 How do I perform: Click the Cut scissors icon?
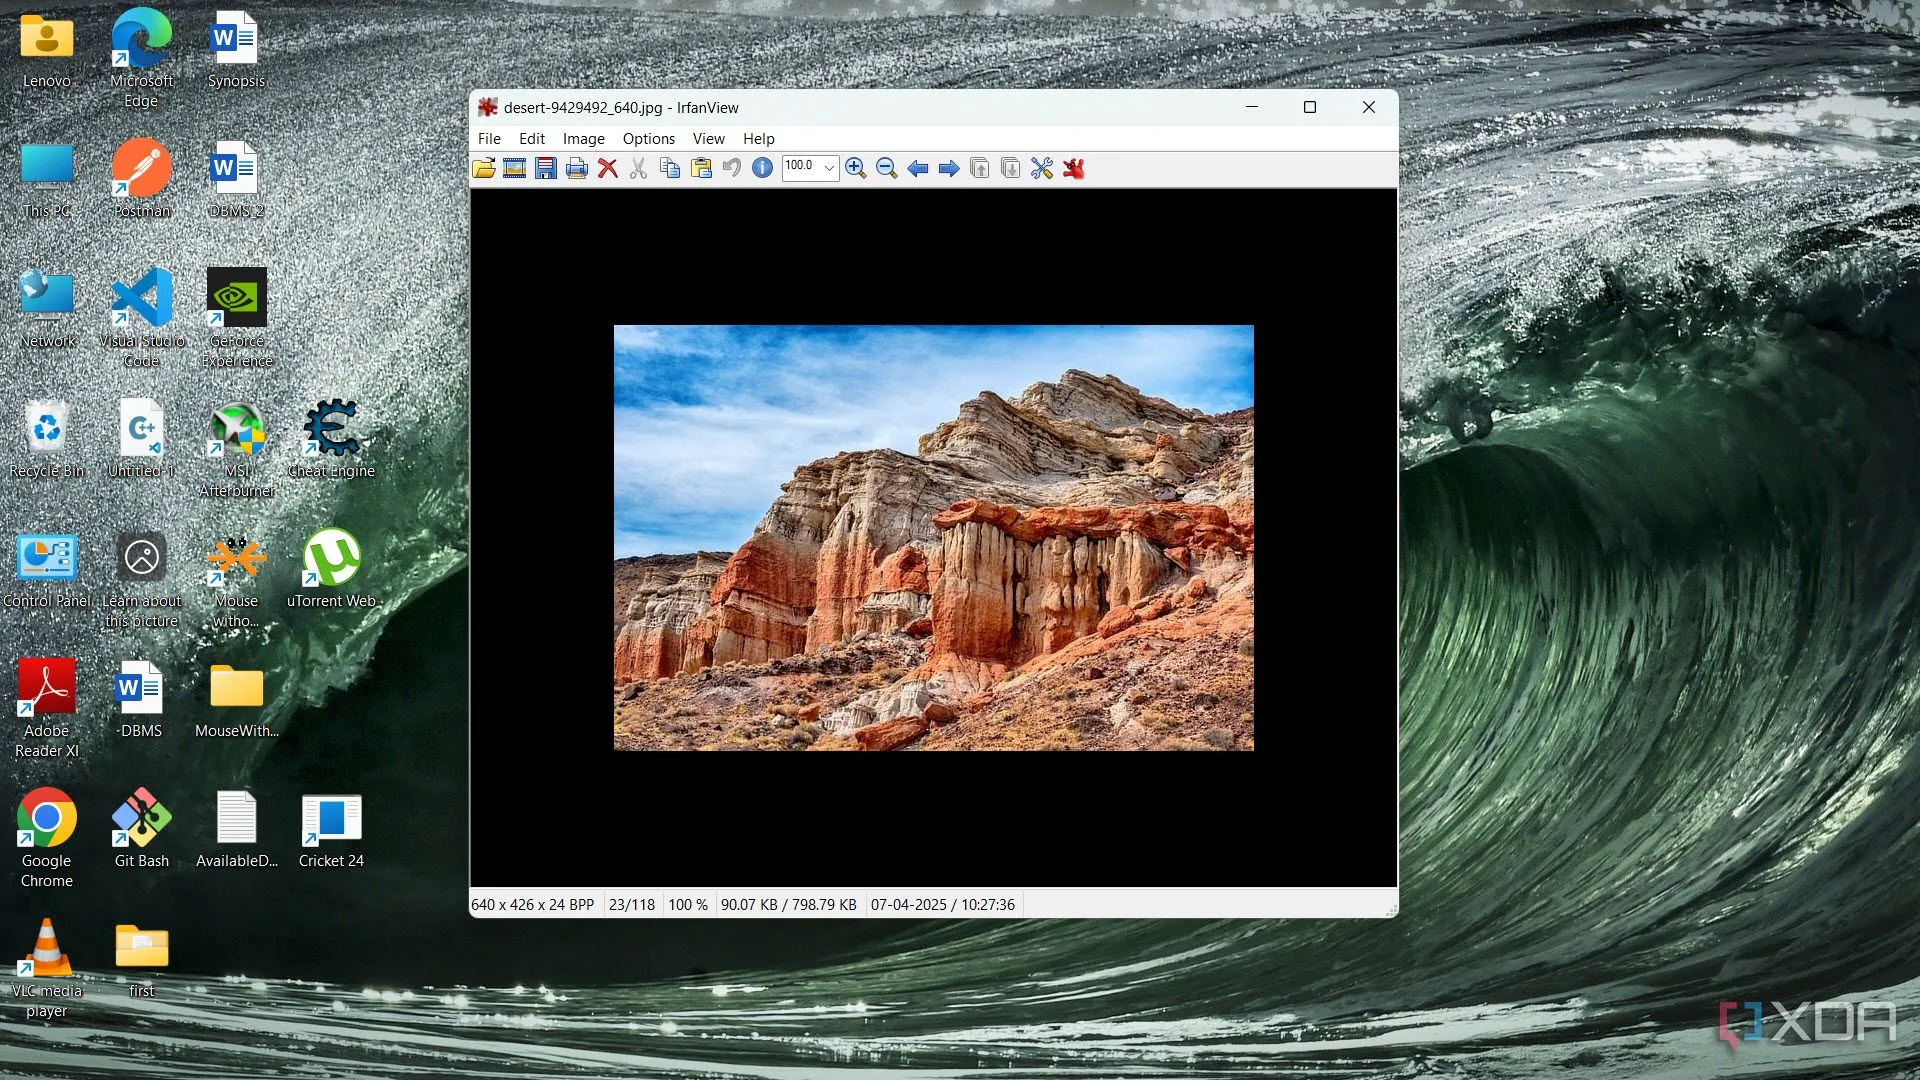click(x=639, y=168)
